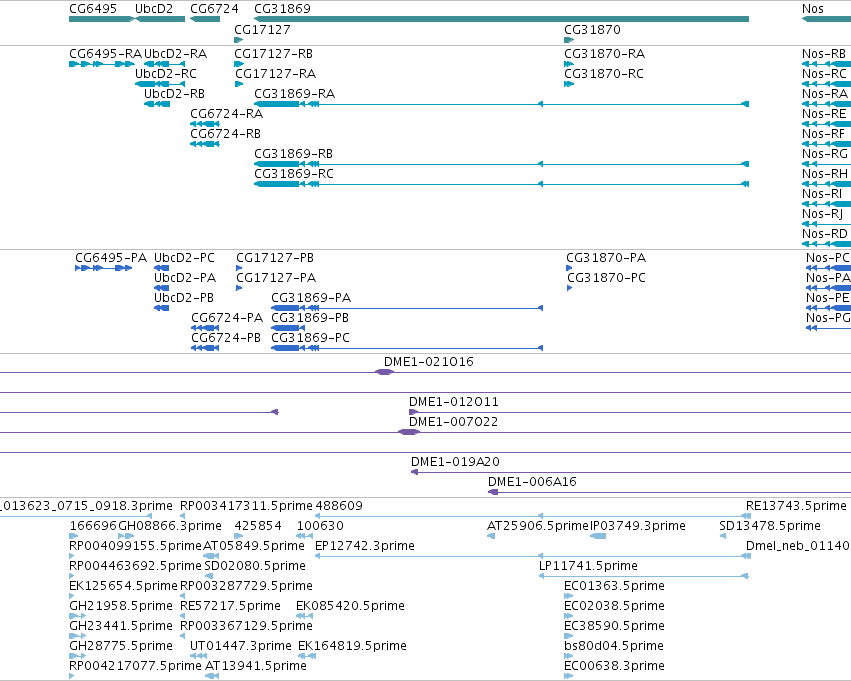Select transcript CG31869-RA
The width and height of the screenshot is (851, 681).
[295, 94]
